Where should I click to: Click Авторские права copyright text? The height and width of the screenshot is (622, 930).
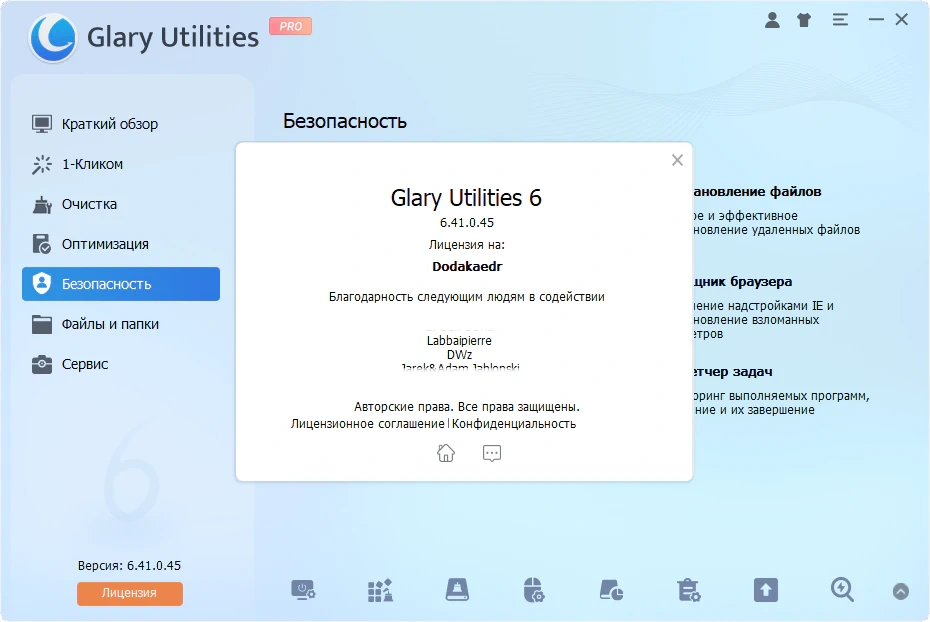click(x=467, y=407)
